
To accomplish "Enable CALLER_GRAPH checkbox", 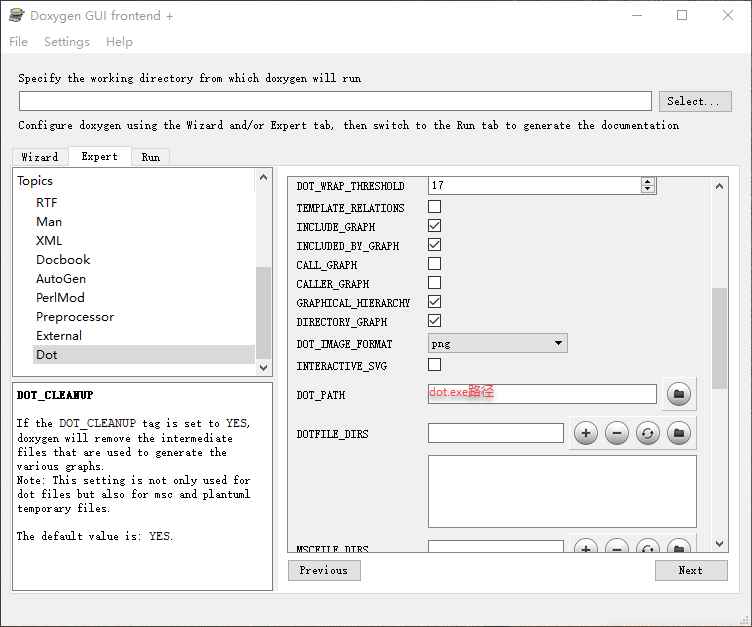I will point(435,283).
